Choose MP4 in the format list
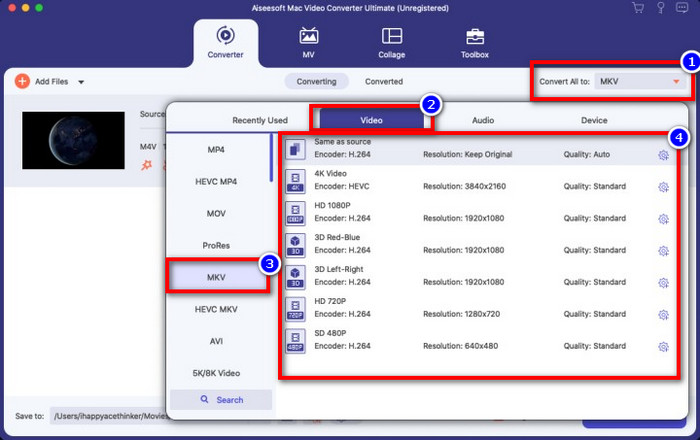The height and width of the screenshot is (440, 700). [216, 149]
